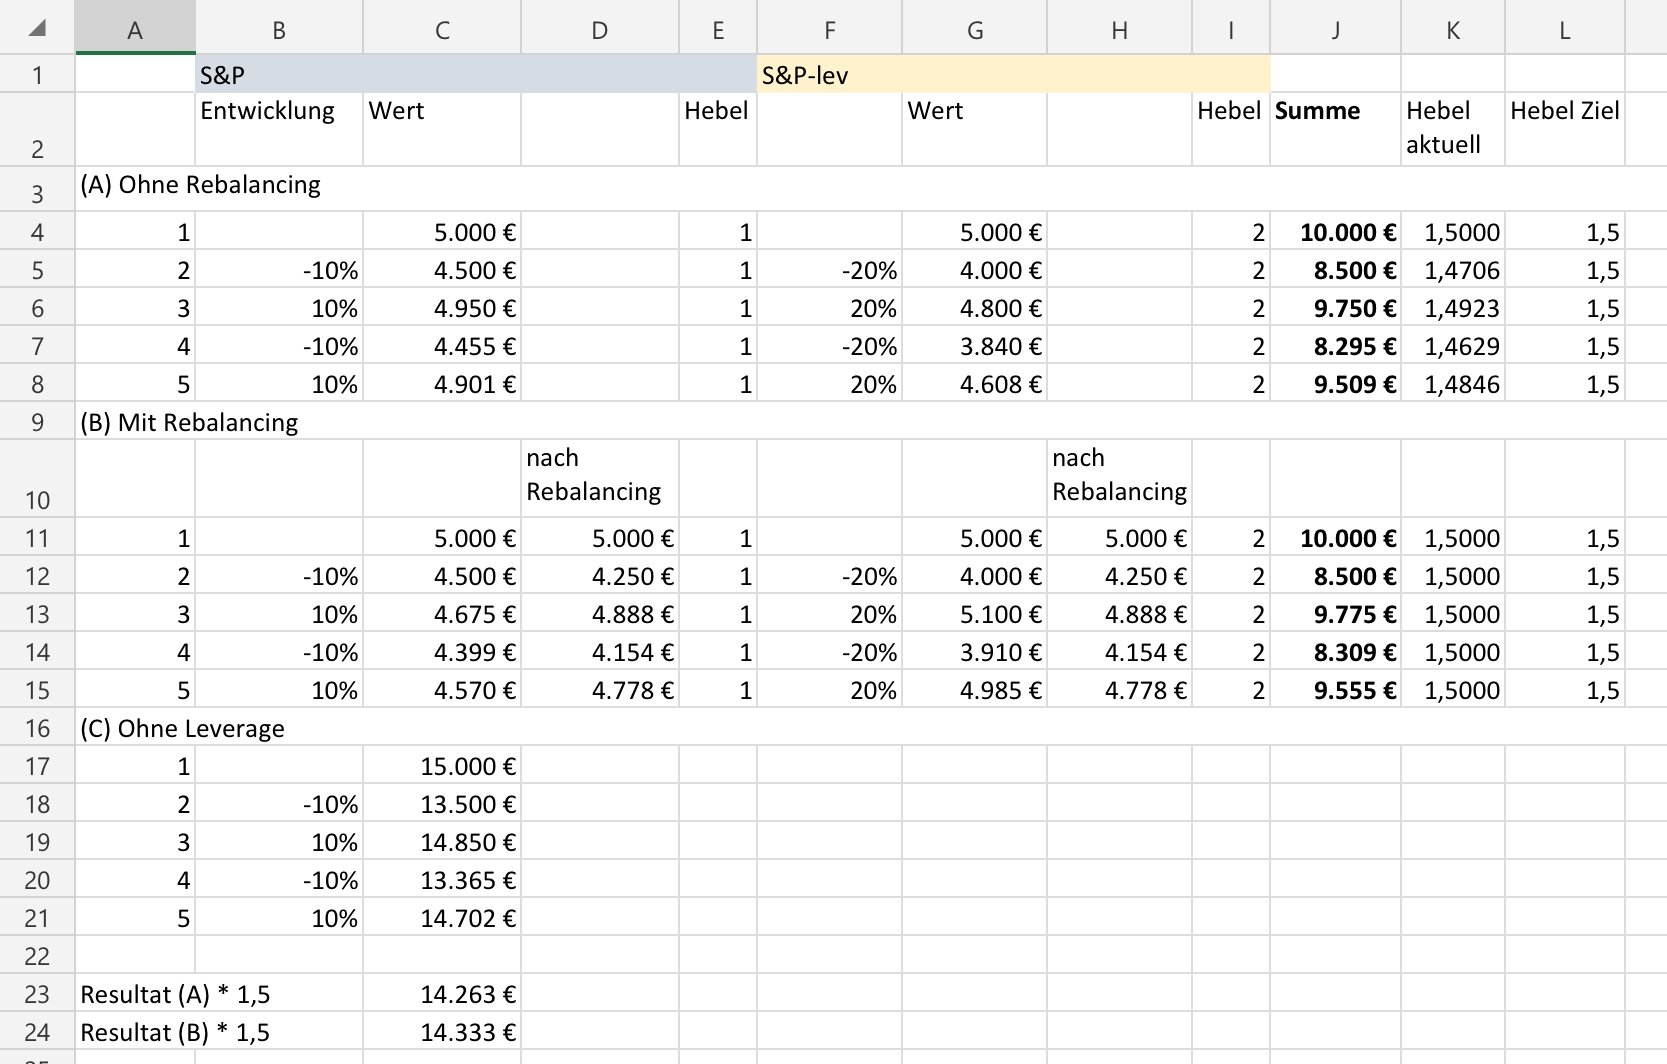This screenshot has width=1667, height=1064.
Task: Click the nach Rebalancing cell in column D
Action: (x=599, y=478)
